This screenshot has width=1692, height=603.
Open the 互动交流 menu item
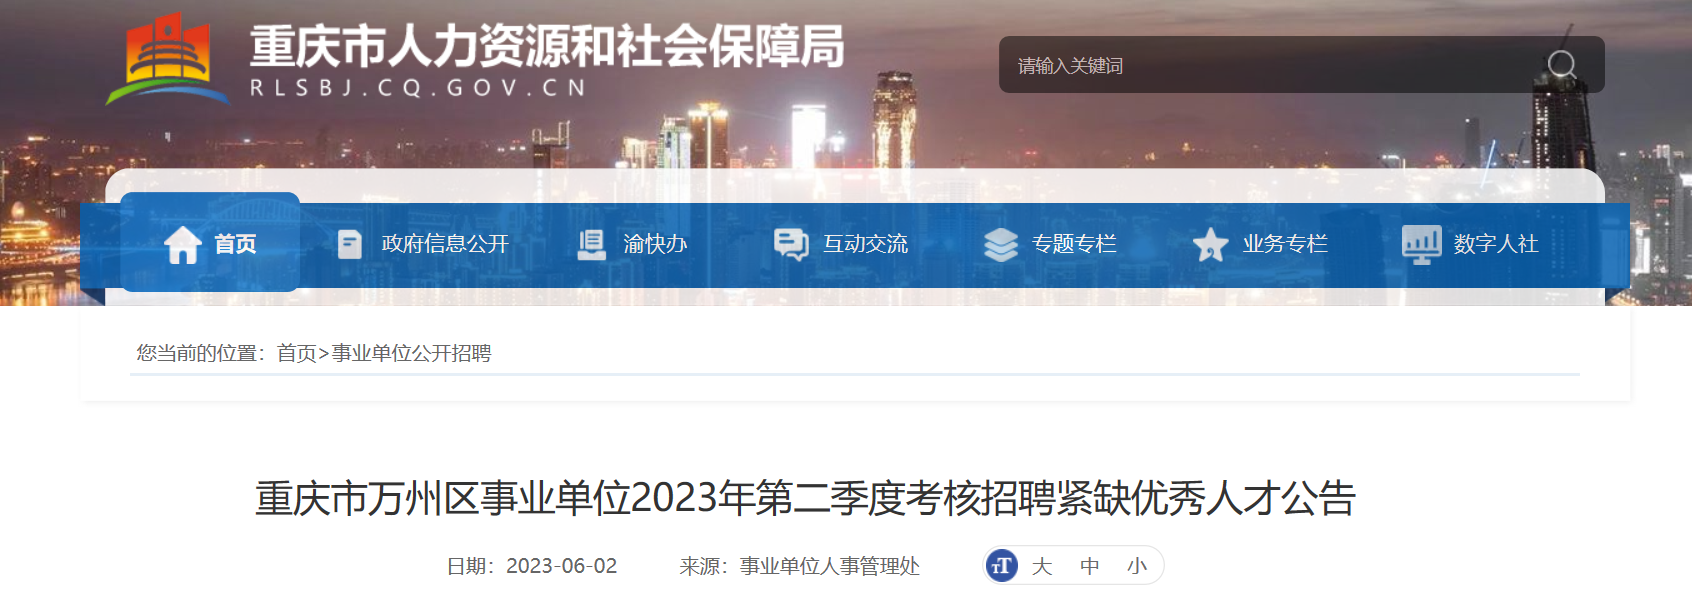865,244
